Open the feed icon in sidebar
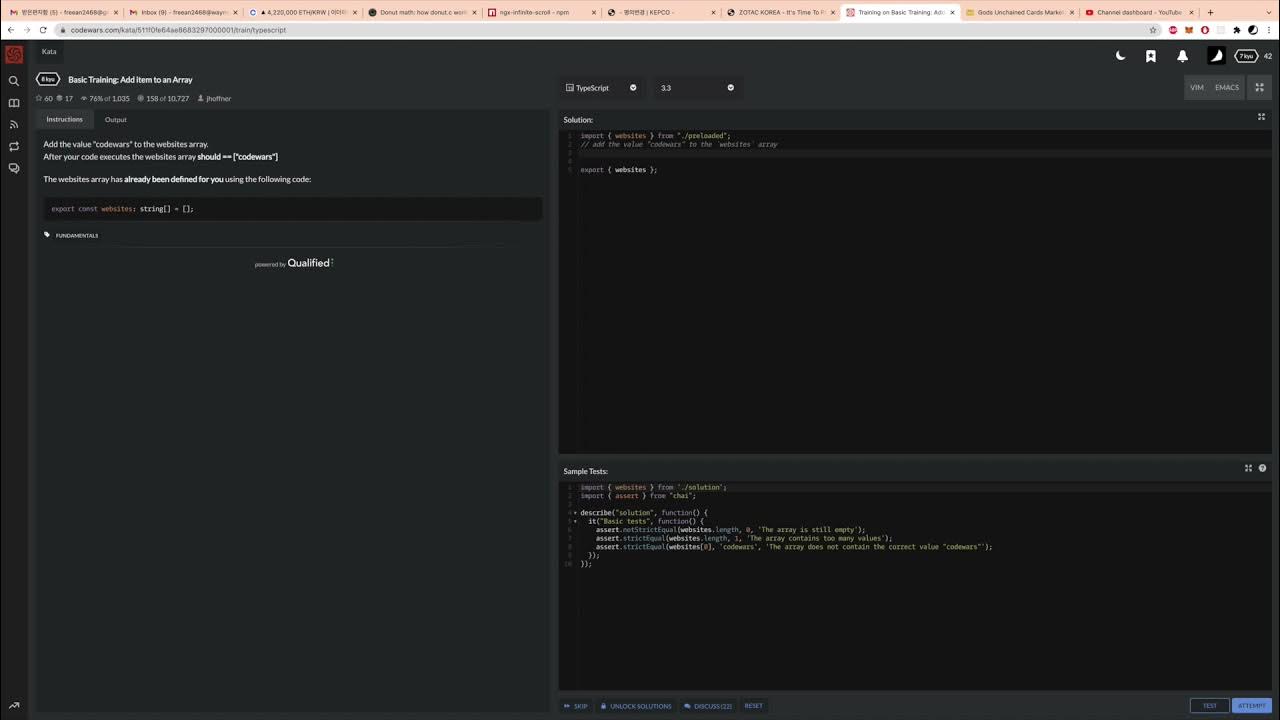The image size is (1280, 720). (14, 125)
